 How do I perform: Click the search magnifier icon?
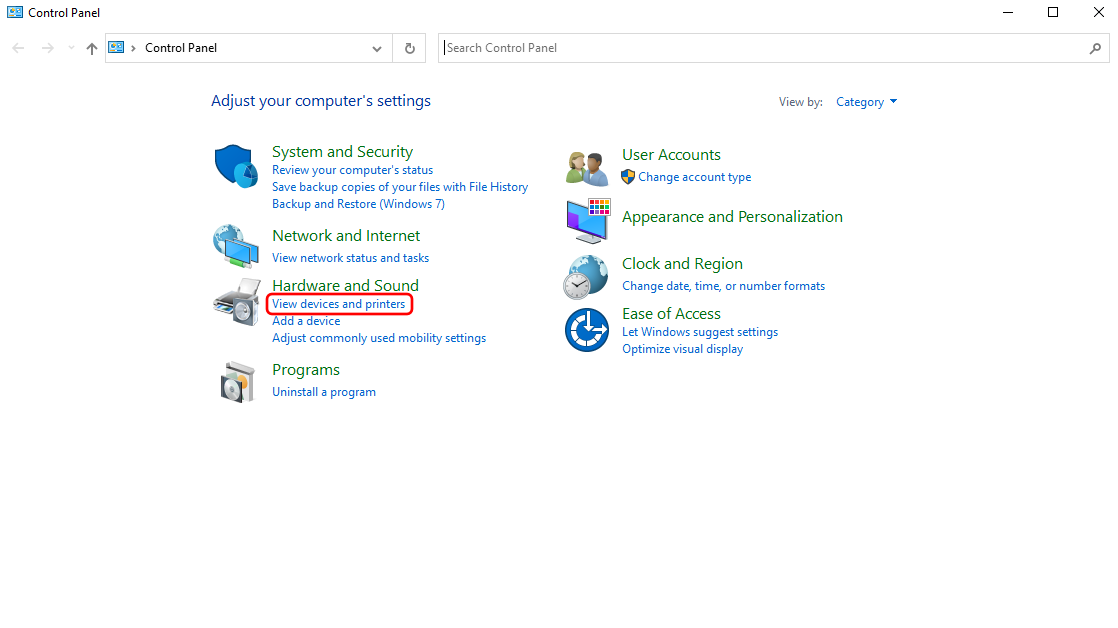[1095, 48]
